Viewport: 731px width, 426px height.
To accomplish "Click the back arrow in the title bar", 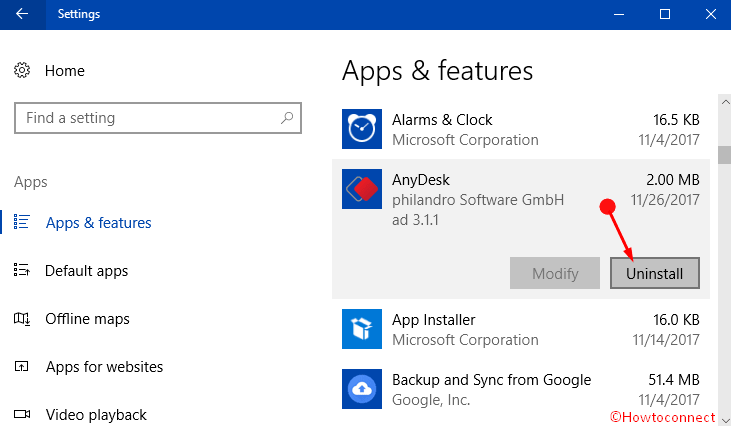I will (22, 14).
